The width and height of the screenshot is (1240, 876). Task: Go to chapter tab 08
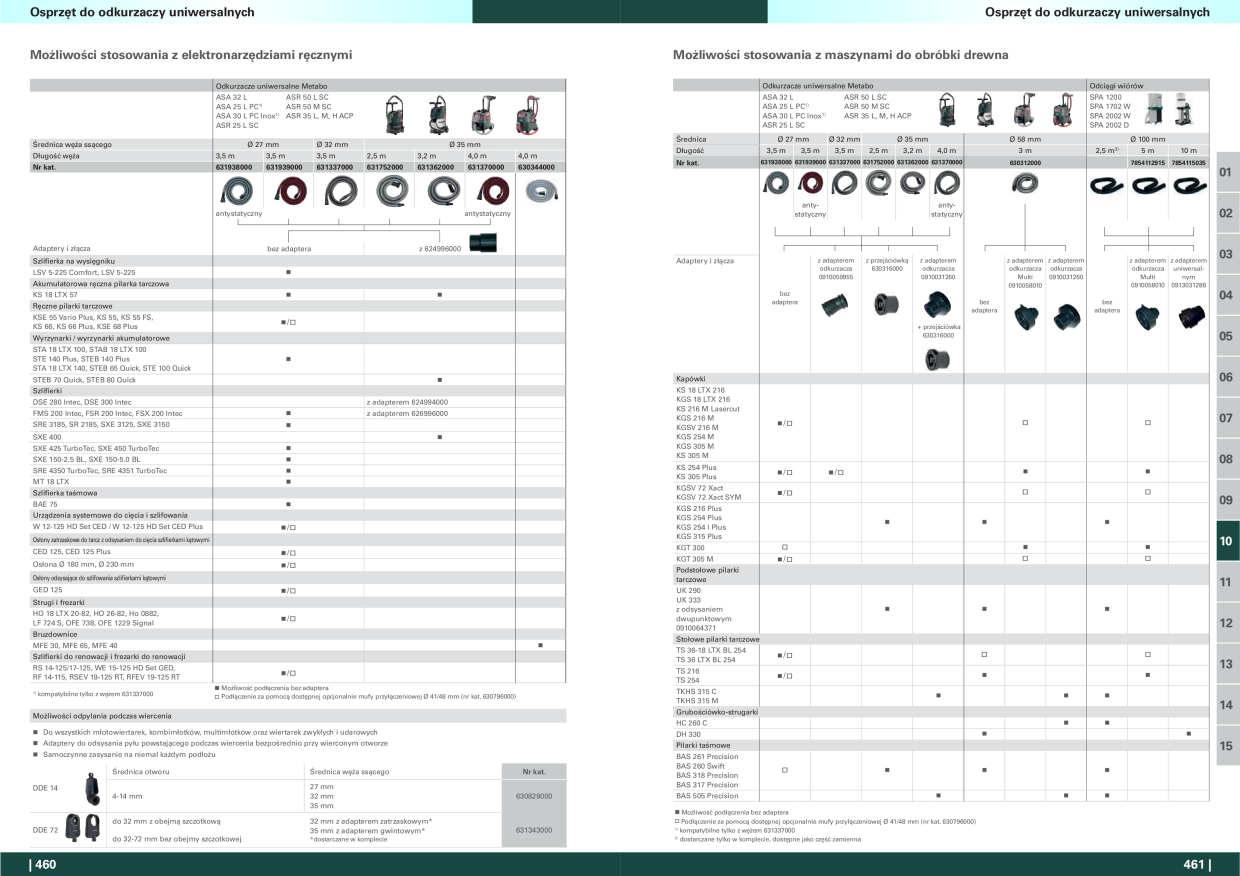[1227, 459]
